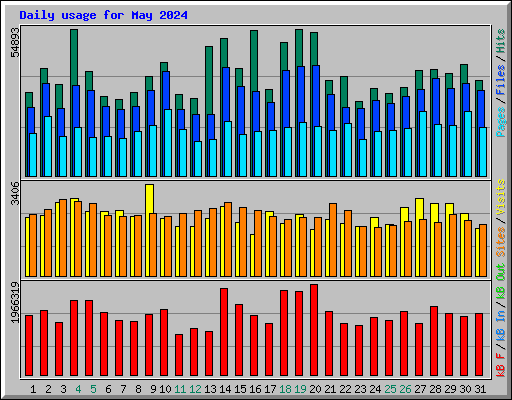Click the blue files bar for day 10
This screenshot has width=512, height=400.
coord(166,90)
